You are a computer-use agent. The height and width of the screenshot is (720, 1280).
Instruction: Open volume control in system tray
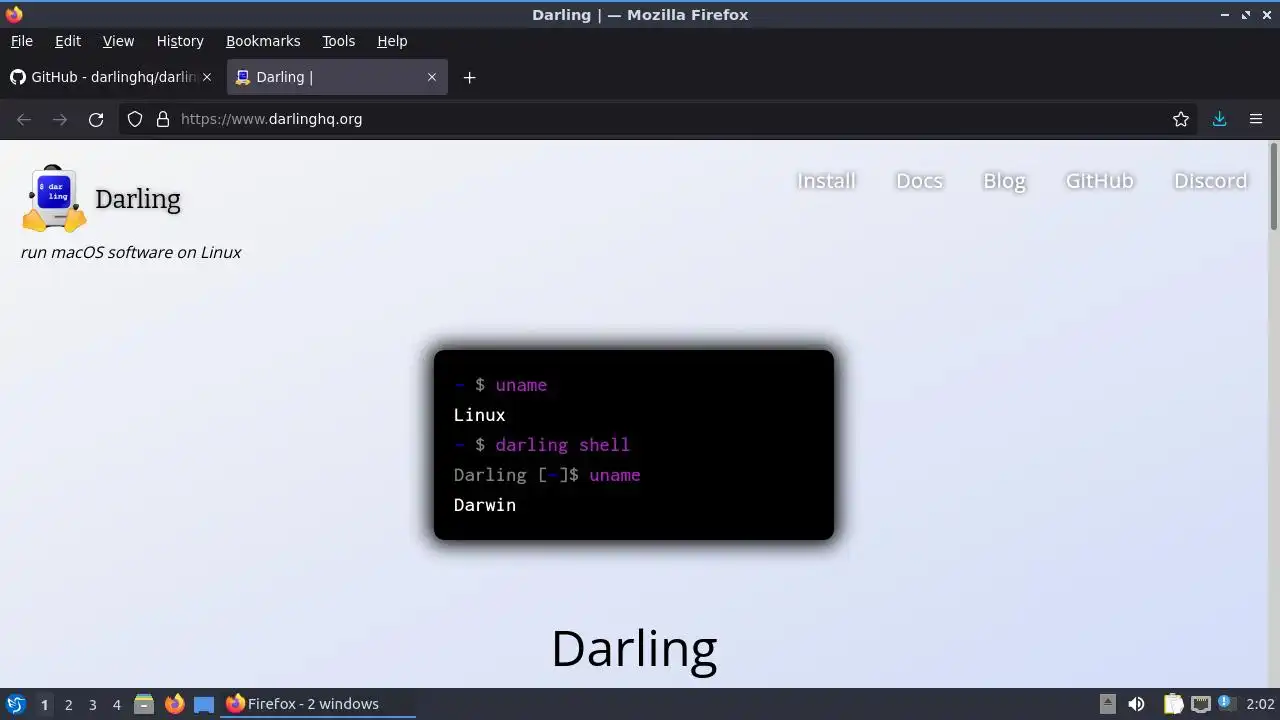tap(1136, 704)
